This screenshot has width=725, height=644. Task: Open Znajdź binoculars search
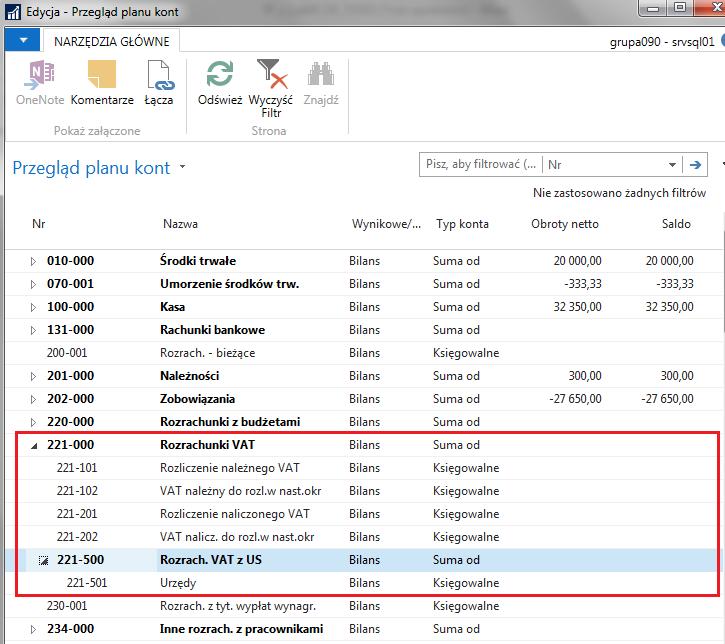coord(321,82)
